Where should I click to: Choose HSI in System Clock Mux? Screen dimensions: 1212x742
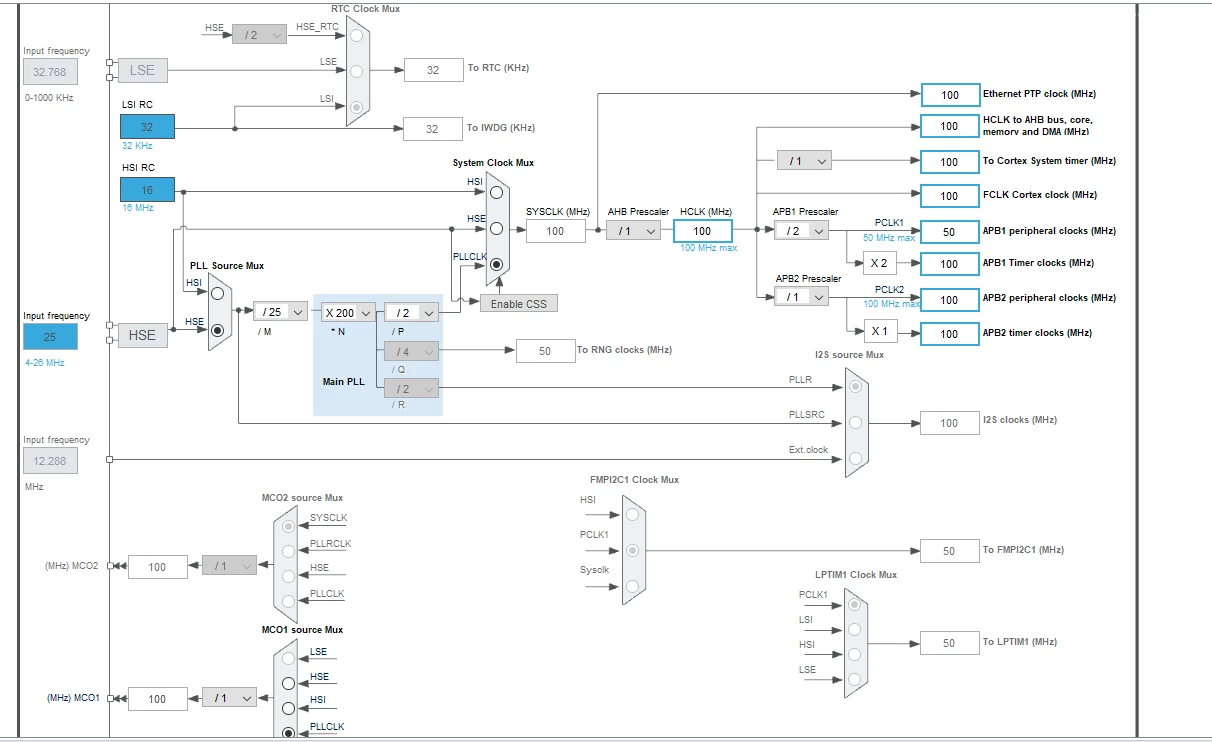[x=496, y=193]
